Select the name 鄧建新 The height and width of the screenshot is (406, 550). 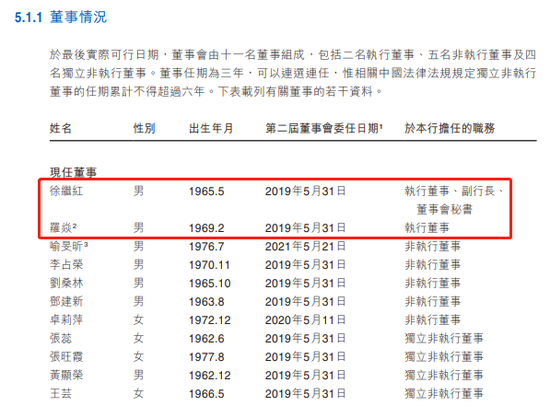point(66,301)
